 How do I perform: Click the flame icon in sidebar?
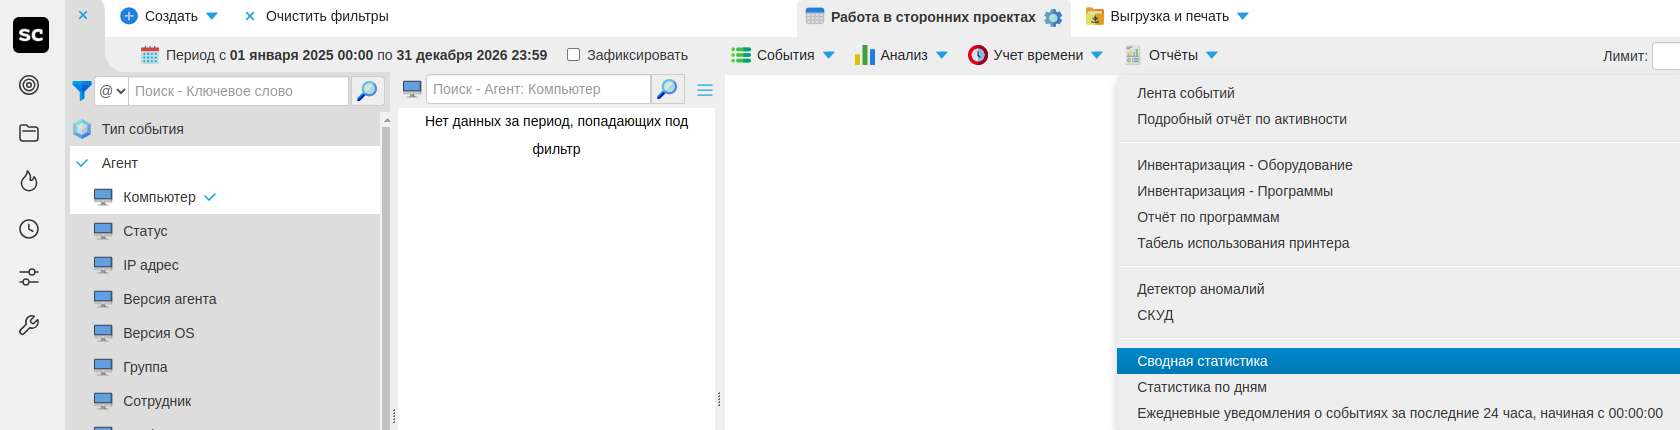[x=29, y=181]
